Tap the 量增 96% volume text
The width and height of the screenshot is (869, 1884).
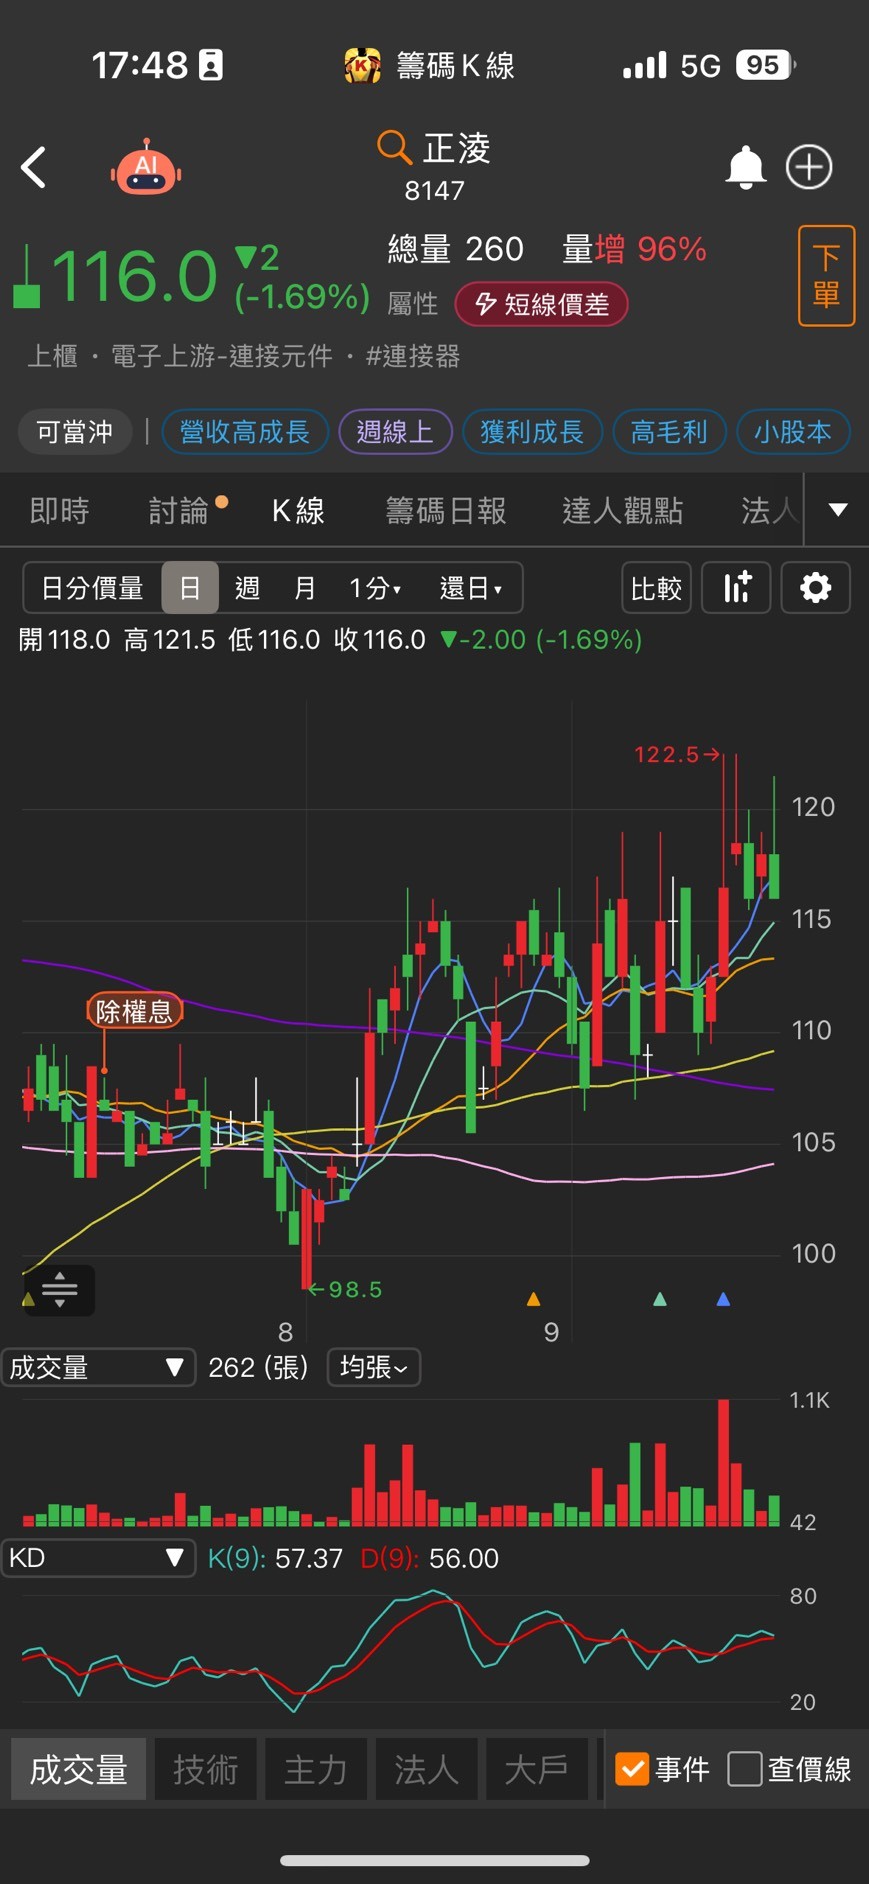(635, 249)
